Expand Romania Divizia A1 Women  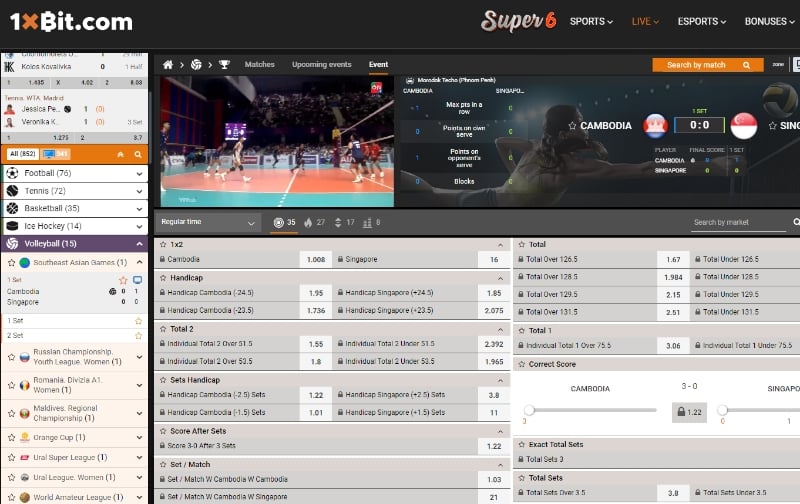coord(139,385)
